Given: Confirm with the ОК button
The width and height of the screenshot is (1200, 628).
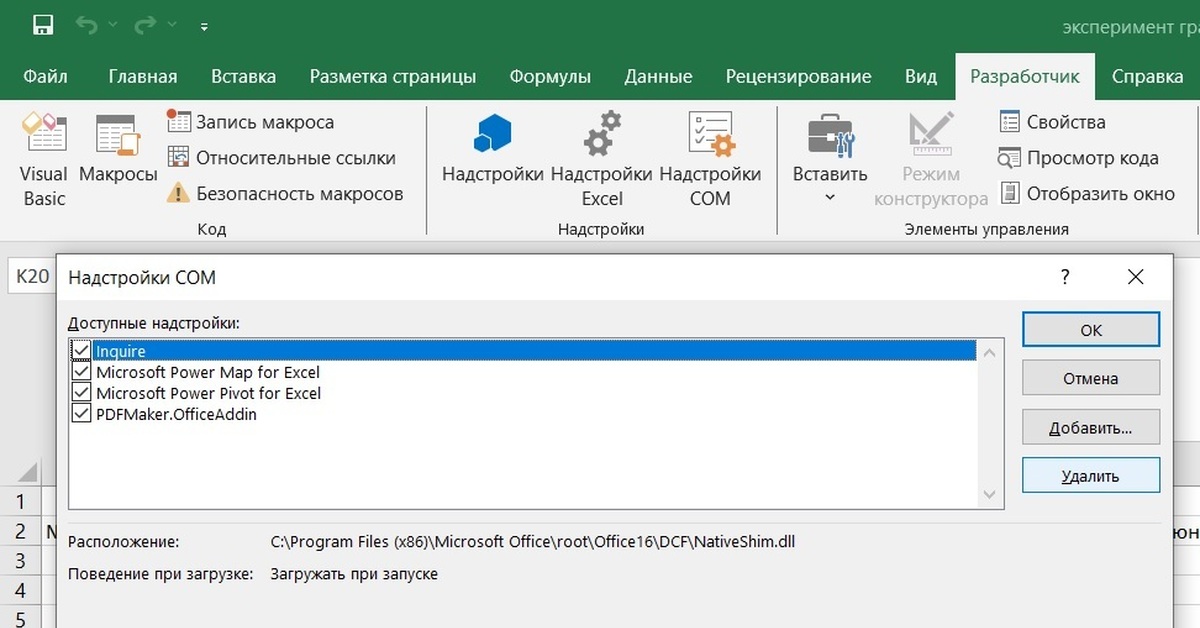Looking at the screenshot, I should pyautogui.click(x=1090, y=329).
